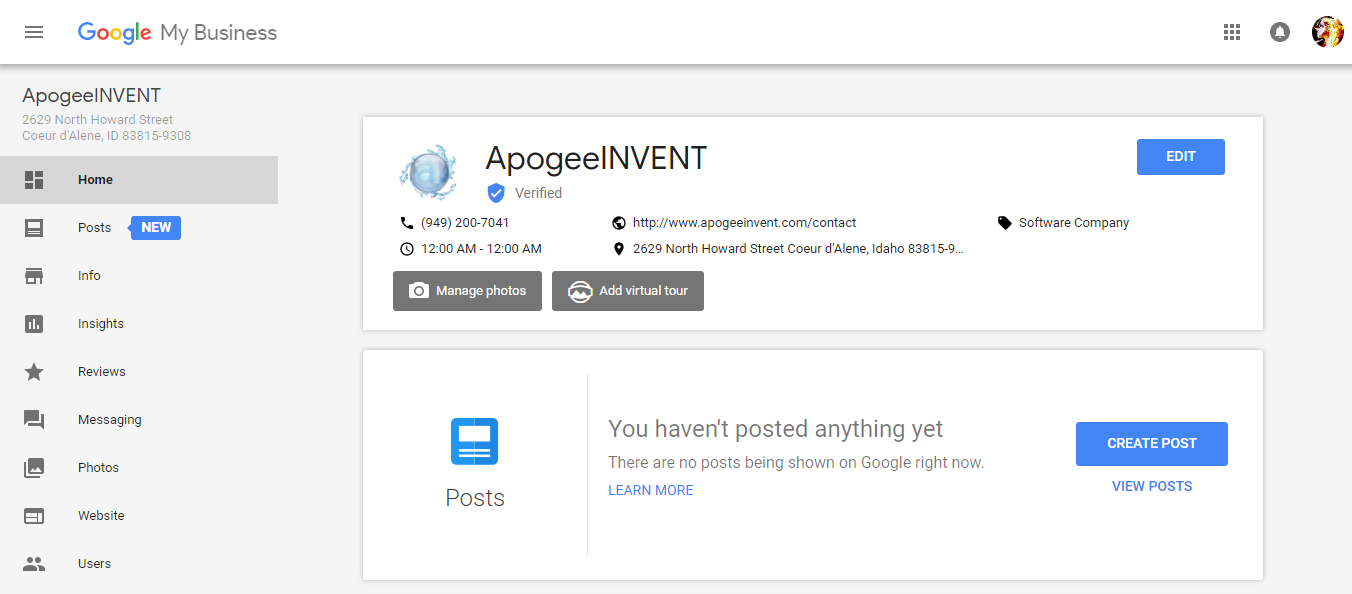
Task: Open Photos in the sidebar
Action: [139, 468]
